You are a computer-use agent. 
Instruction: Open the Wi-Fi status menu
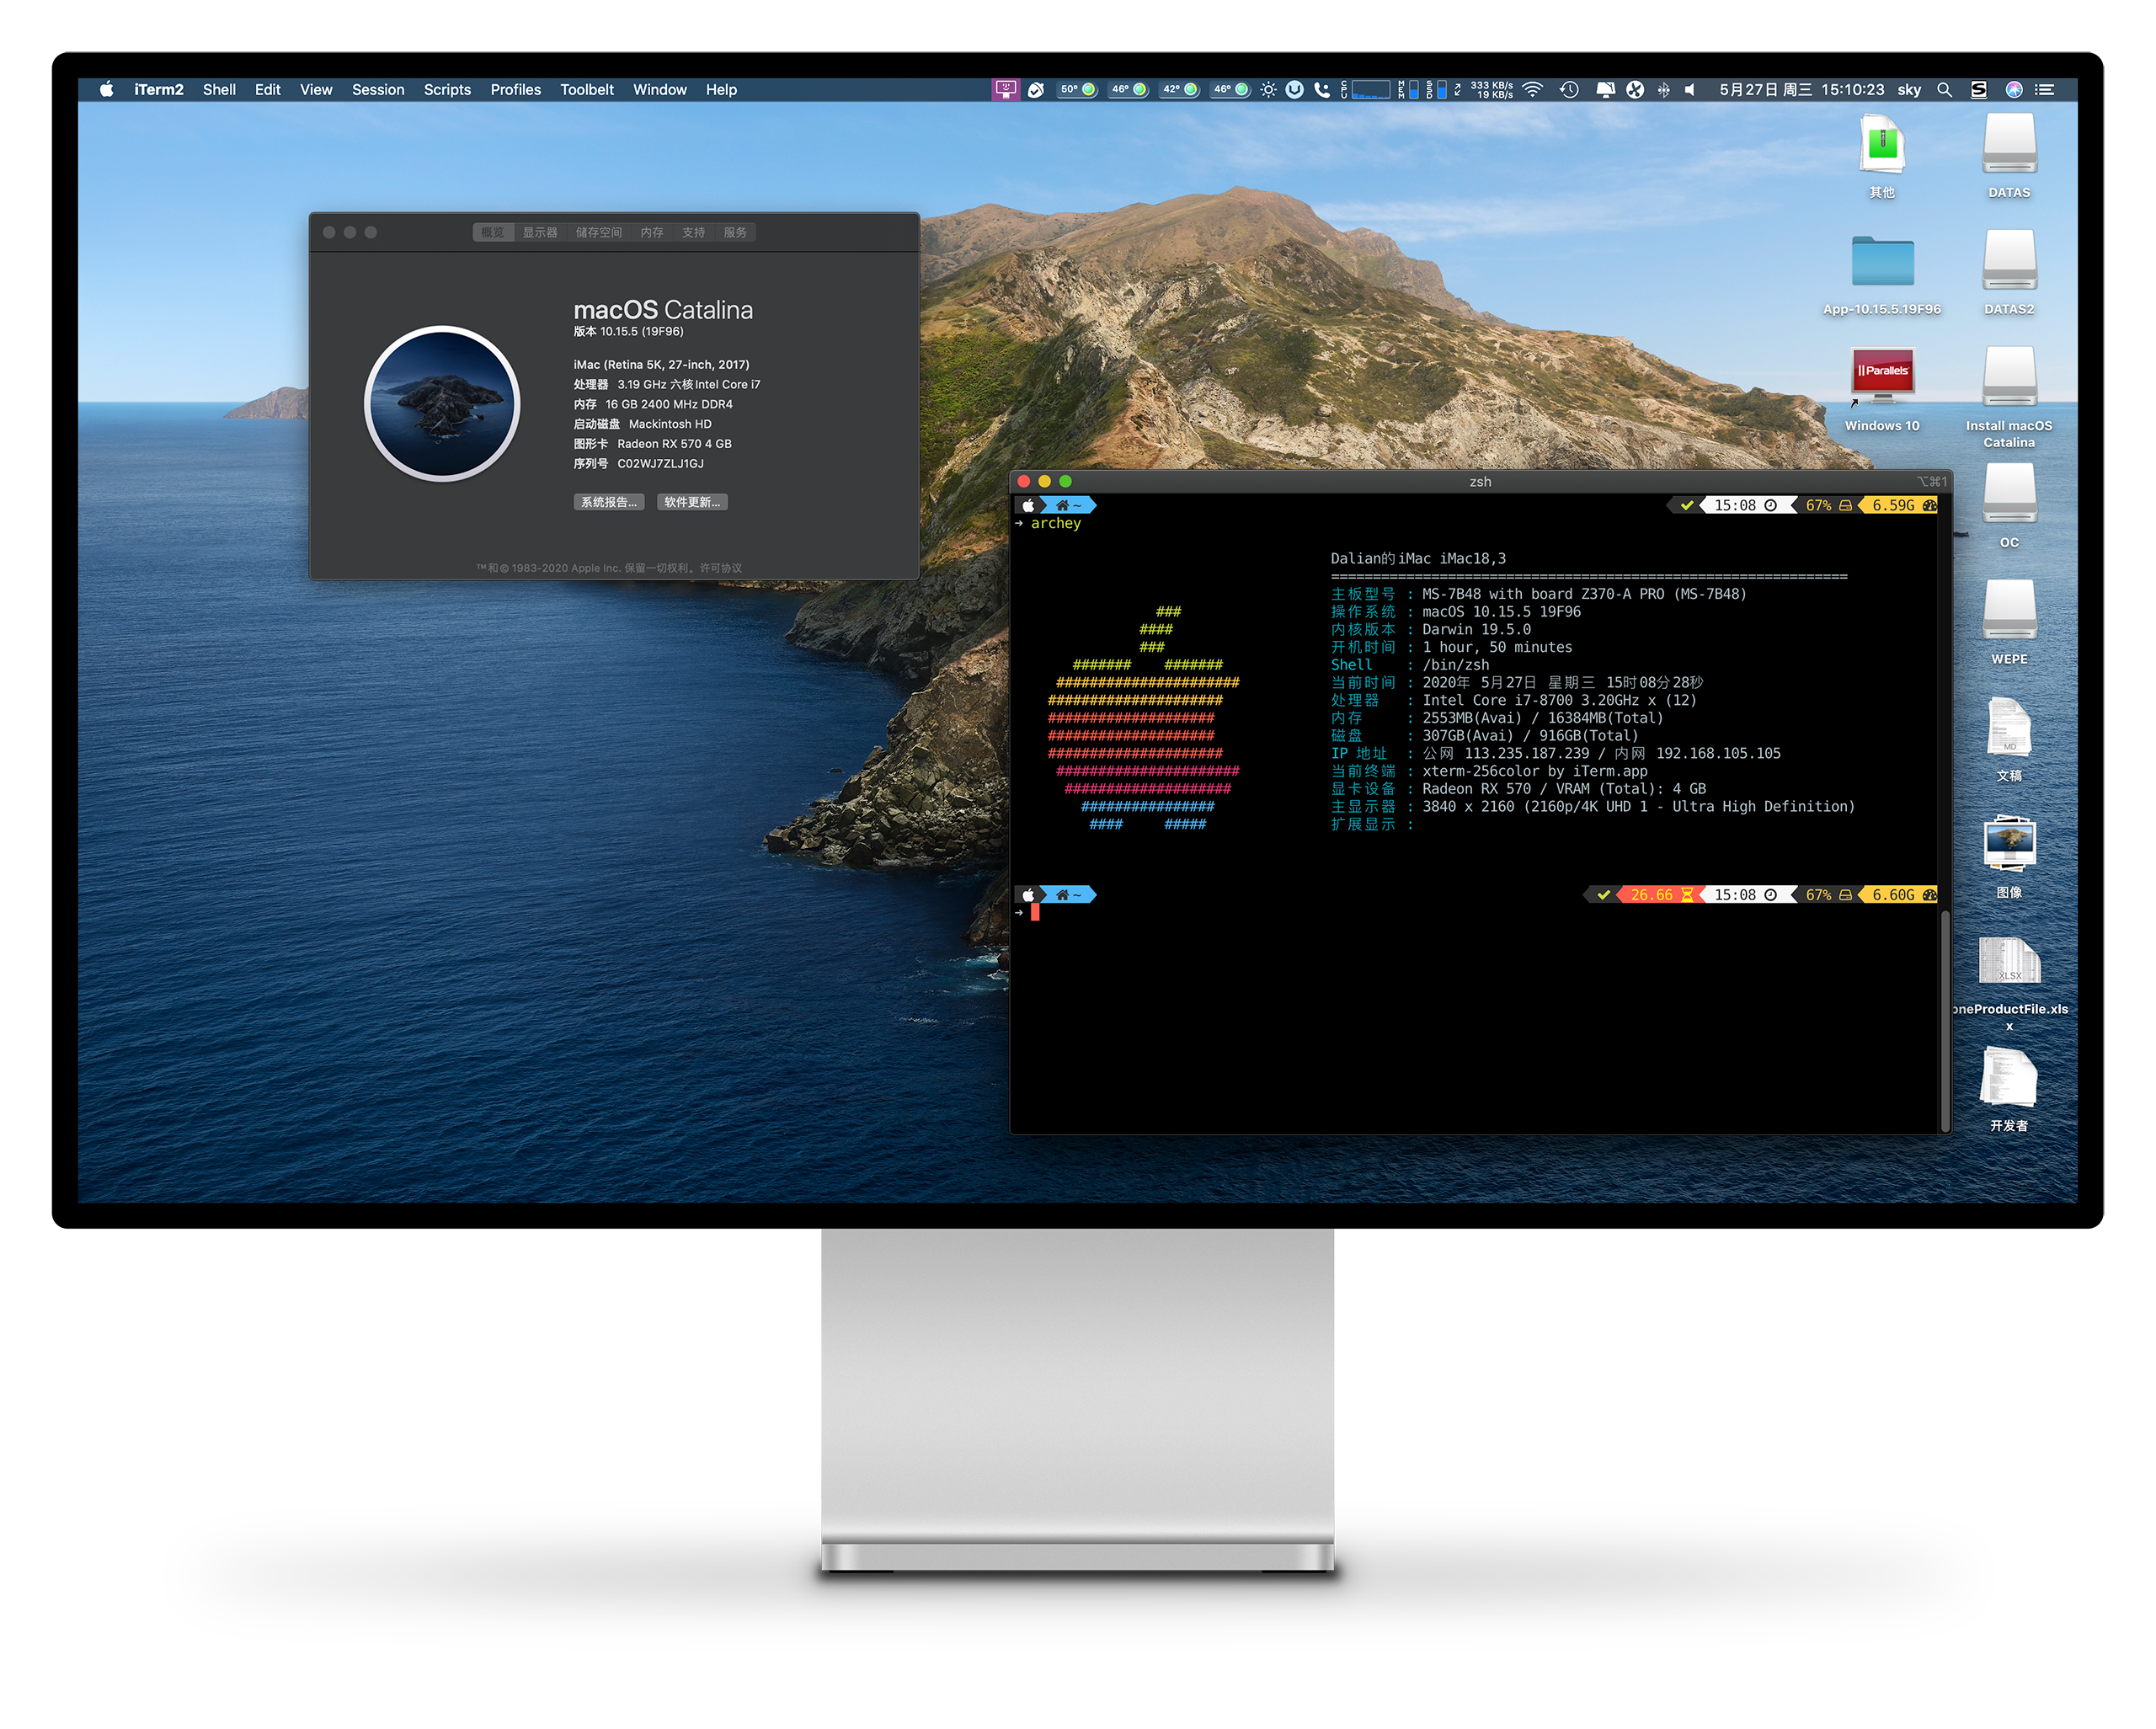click(x=1532, y=90)
